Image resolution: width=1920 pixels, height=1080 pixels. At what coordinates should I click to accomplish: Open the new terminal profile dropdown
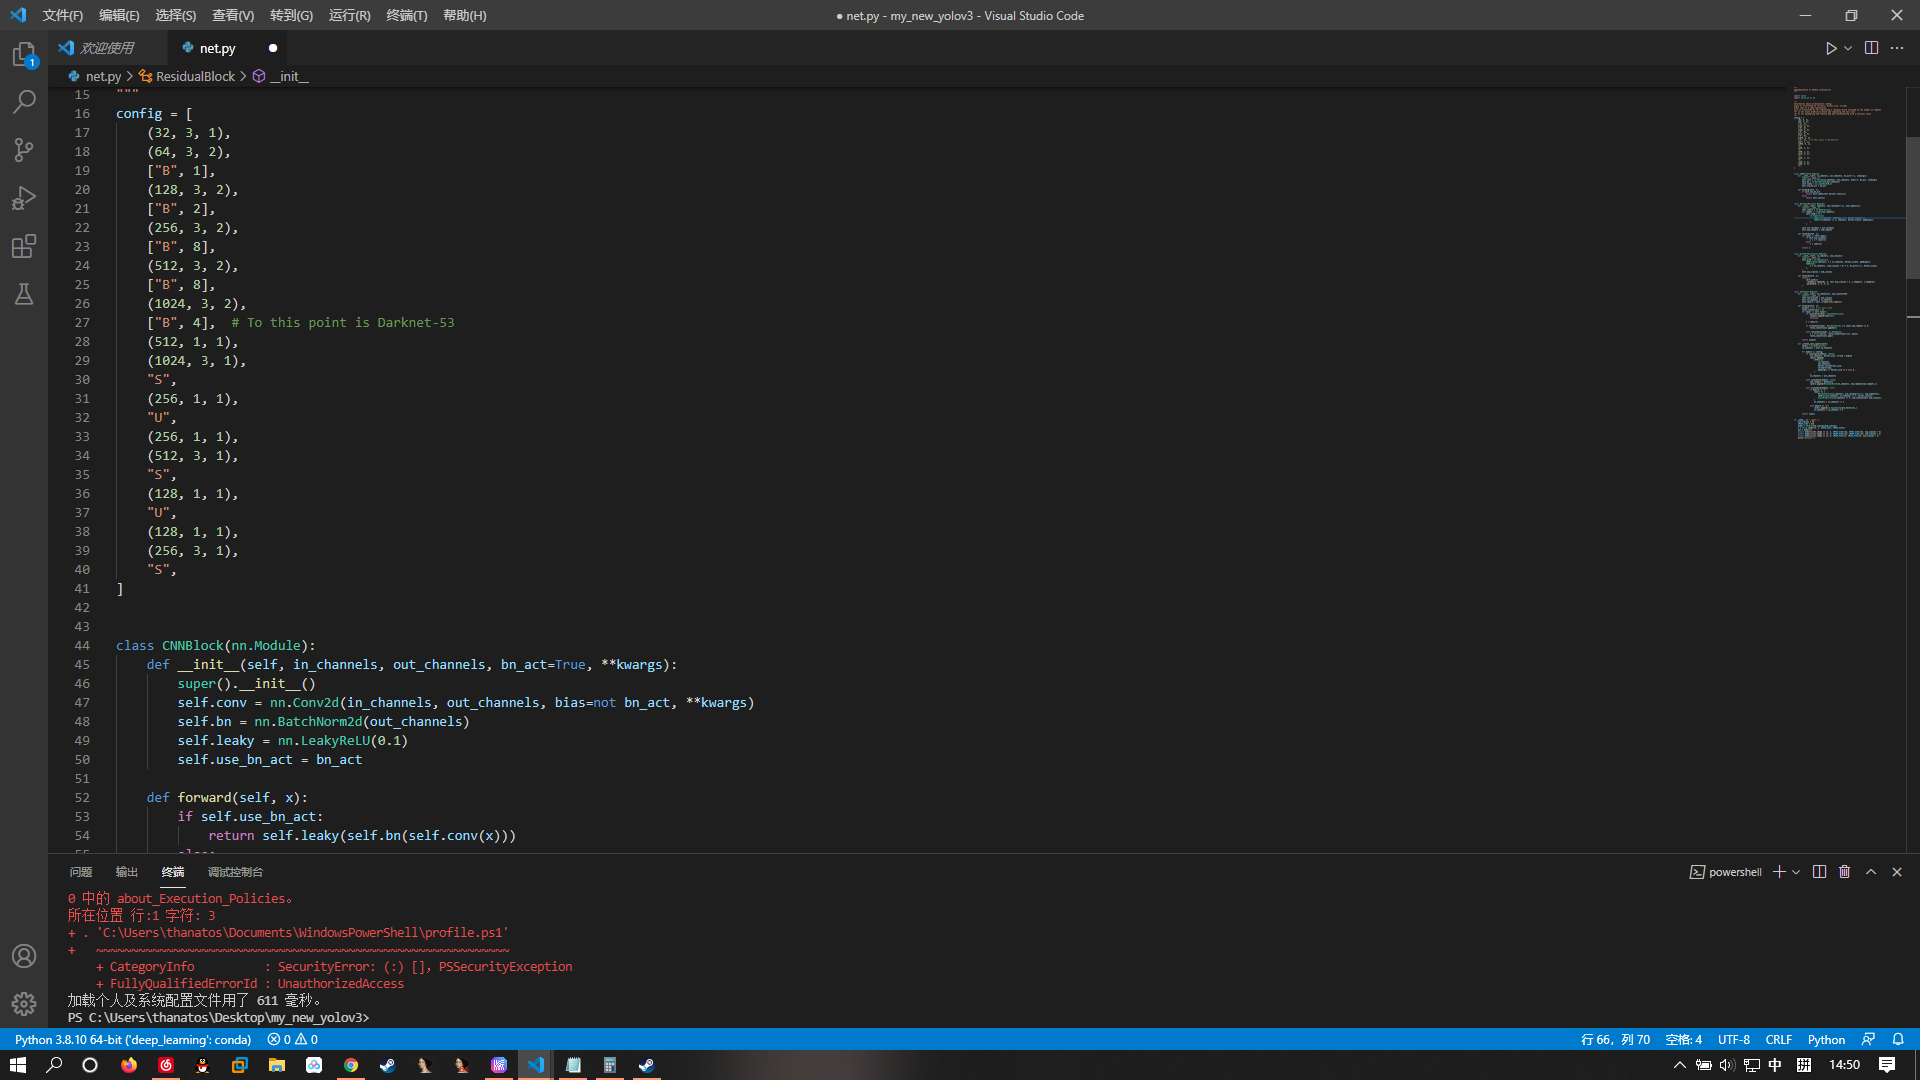[1796, 872]
